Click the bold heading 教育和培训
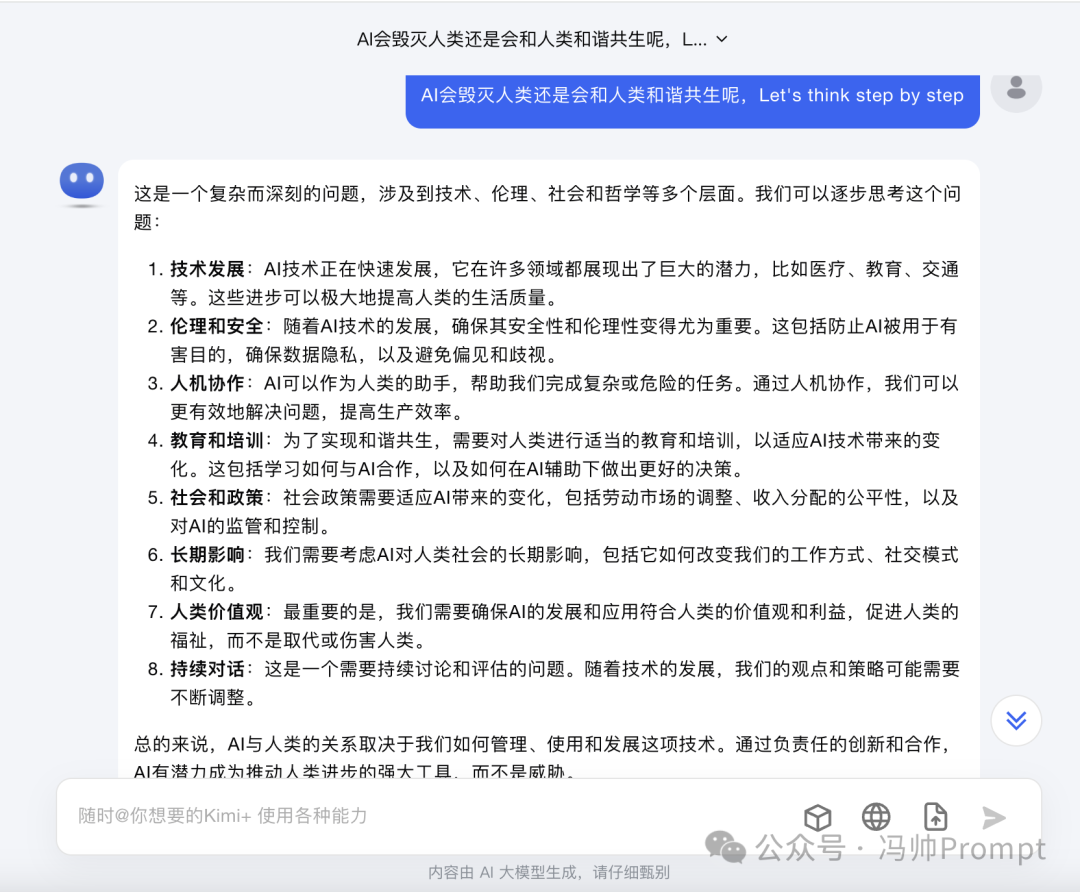 216,441
